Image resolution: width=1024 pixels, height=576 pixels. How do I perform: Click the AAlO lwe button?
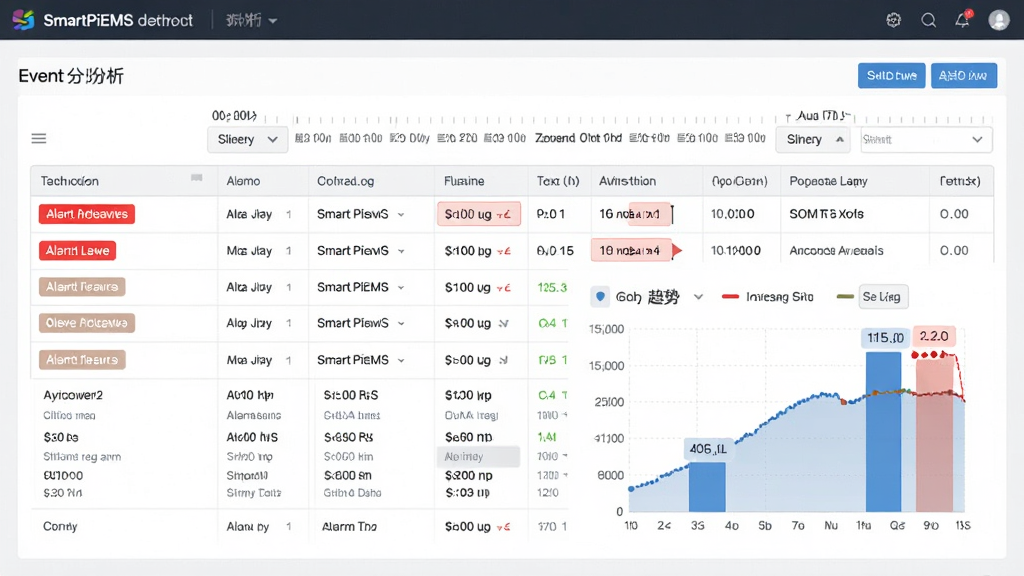[x=964, y=76]
